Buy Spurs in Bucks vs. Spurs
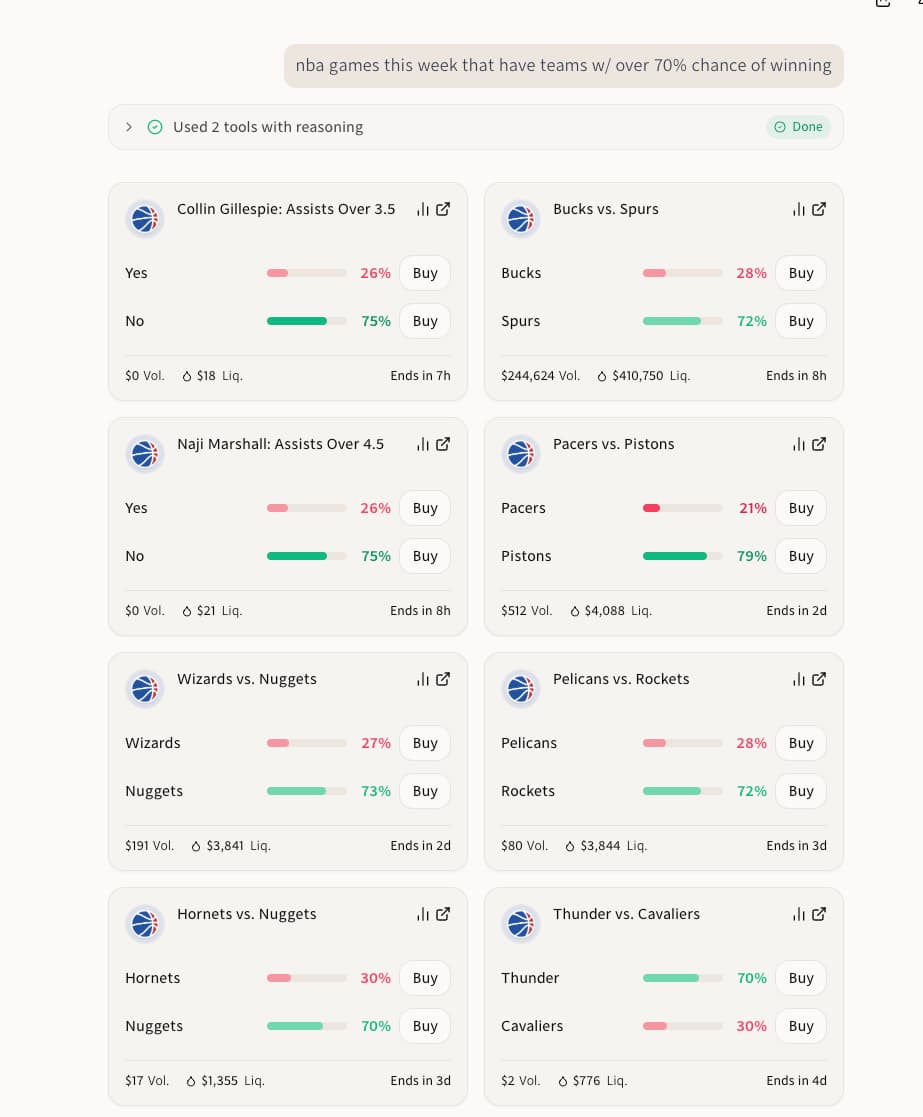The width and height of the screenshot is (923, 1117). click(800, 321)
